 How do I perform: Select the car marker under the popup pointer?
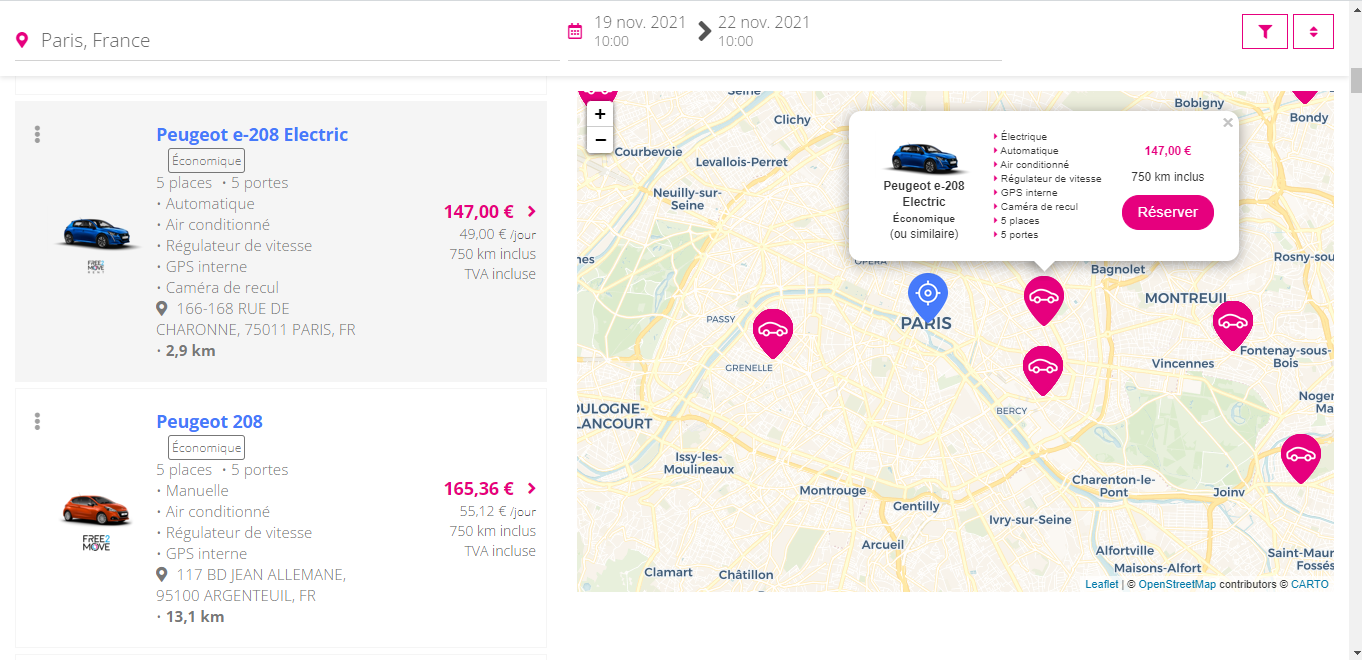pos(1044,300)
